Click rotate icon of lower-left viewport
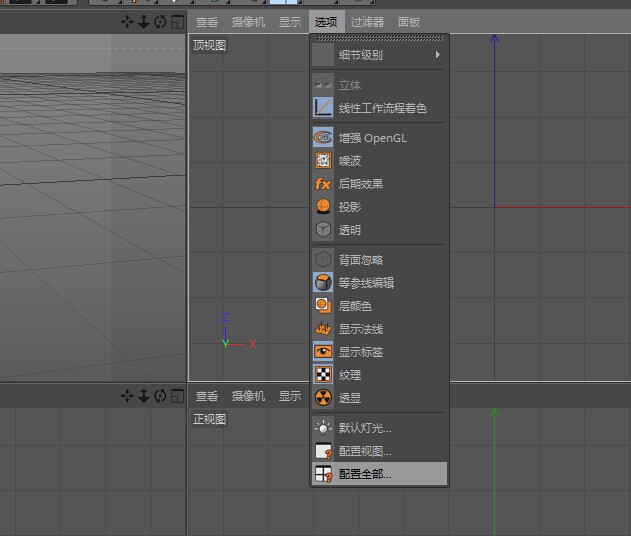631x536 pixels. (160, 396)
